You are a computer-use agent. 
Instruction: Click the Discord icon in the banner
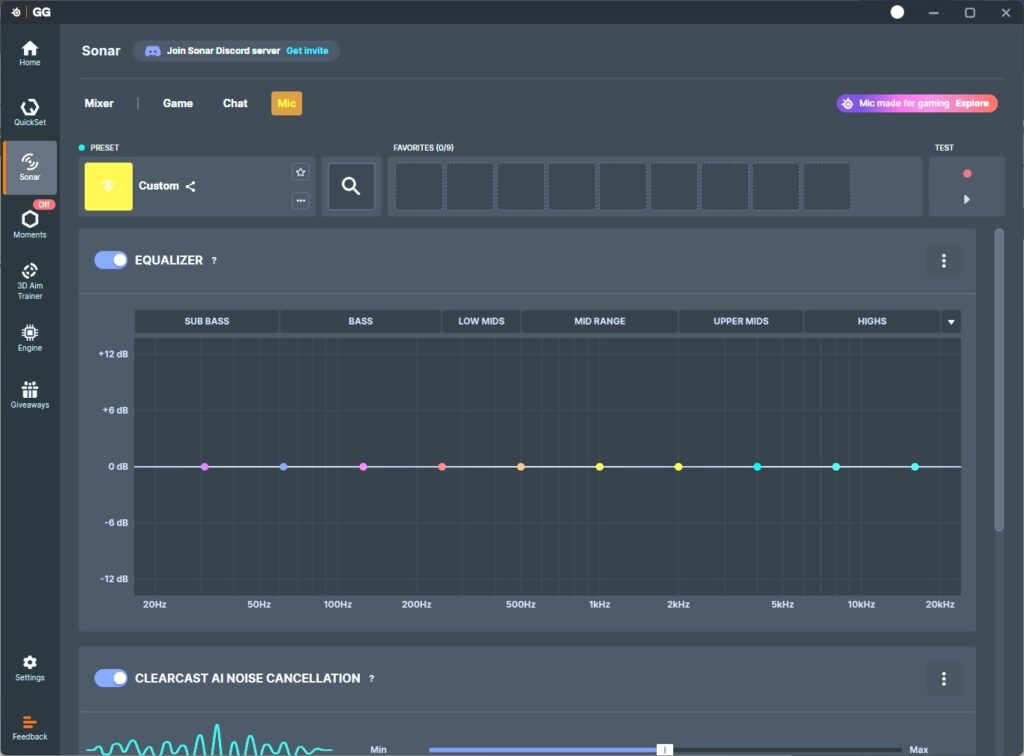[152, 51]
